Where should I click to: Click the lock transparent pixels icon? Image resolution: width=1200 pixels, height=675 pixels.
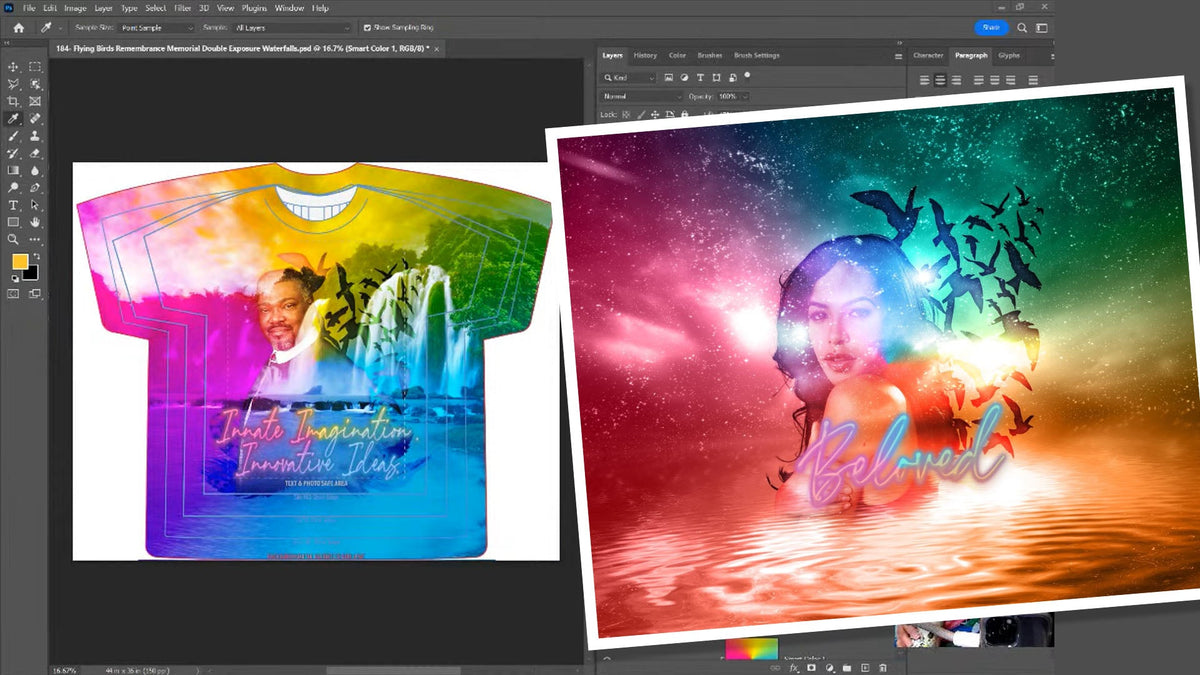pos(626,114)
